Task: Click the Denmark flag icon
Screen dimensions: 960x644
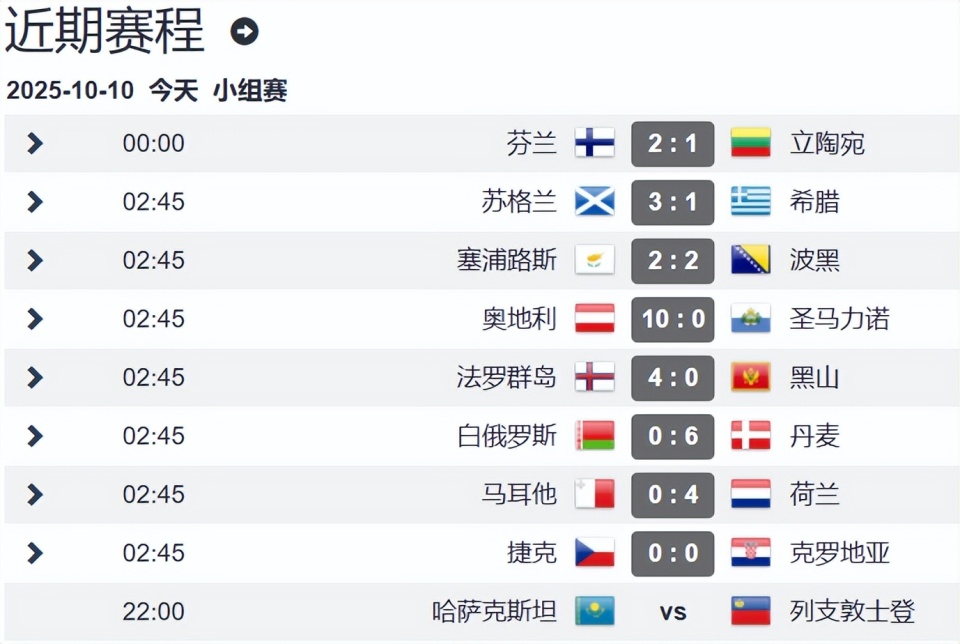Action: point(751,436)
